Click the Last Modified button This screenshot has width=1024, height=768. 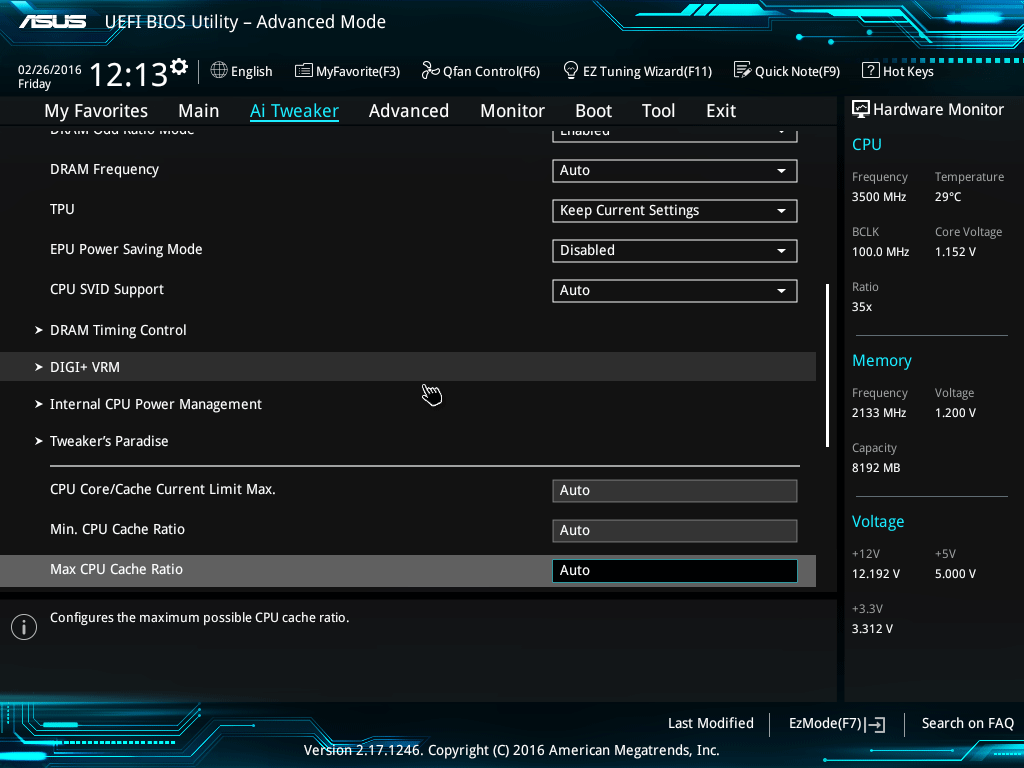[x=710, y=723]
